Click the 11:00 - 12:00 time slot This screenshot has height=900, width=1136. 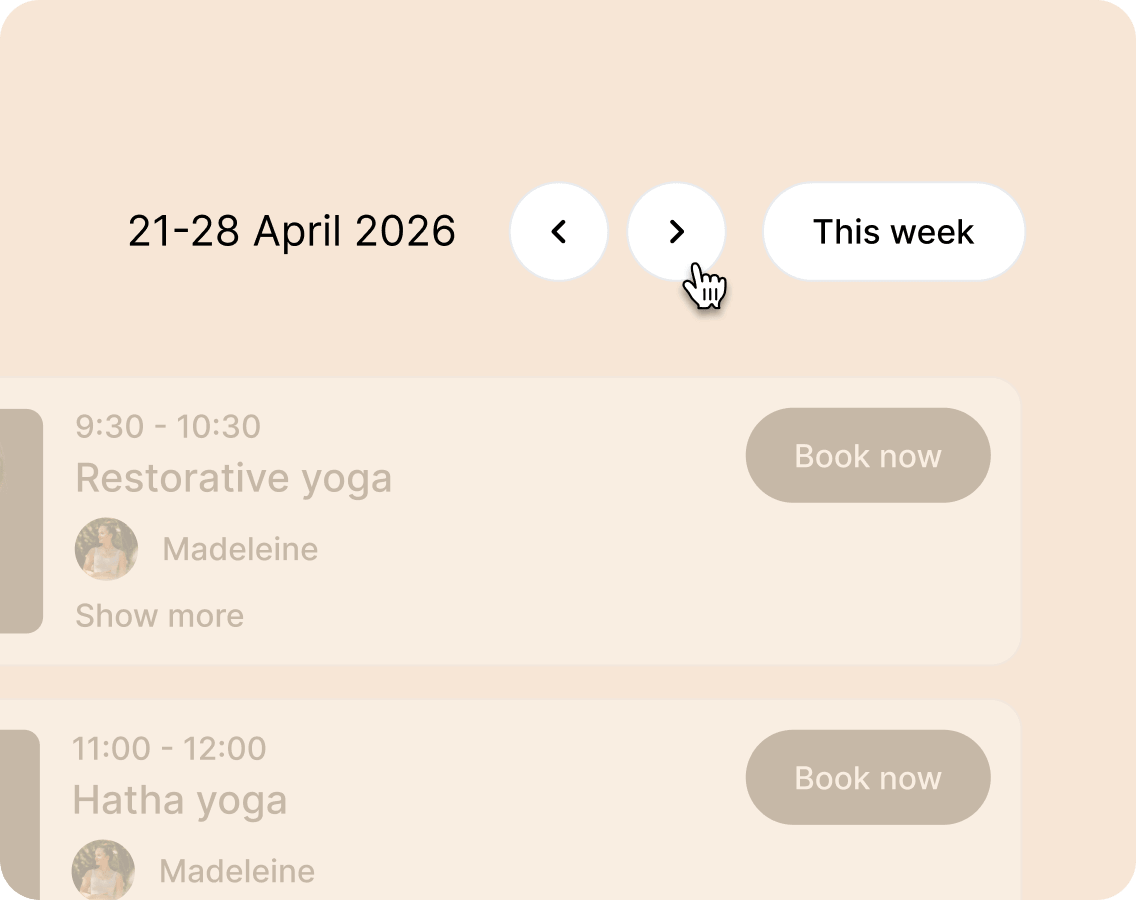[x=168, y=748]
